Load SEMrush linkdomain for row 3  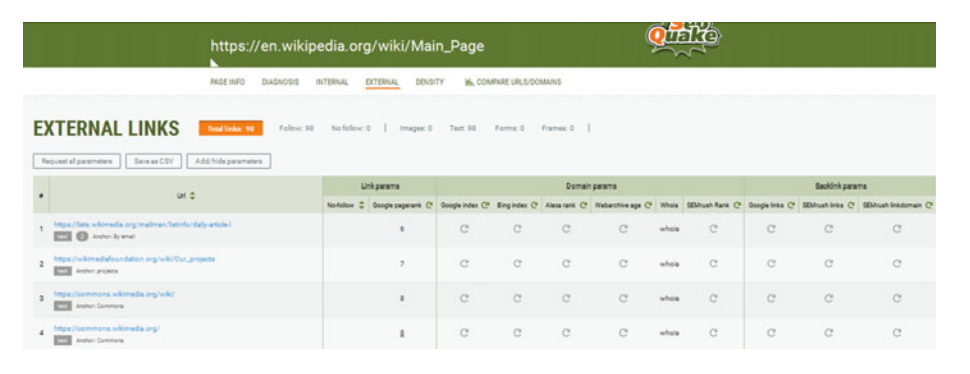click(x=896, y=298)
